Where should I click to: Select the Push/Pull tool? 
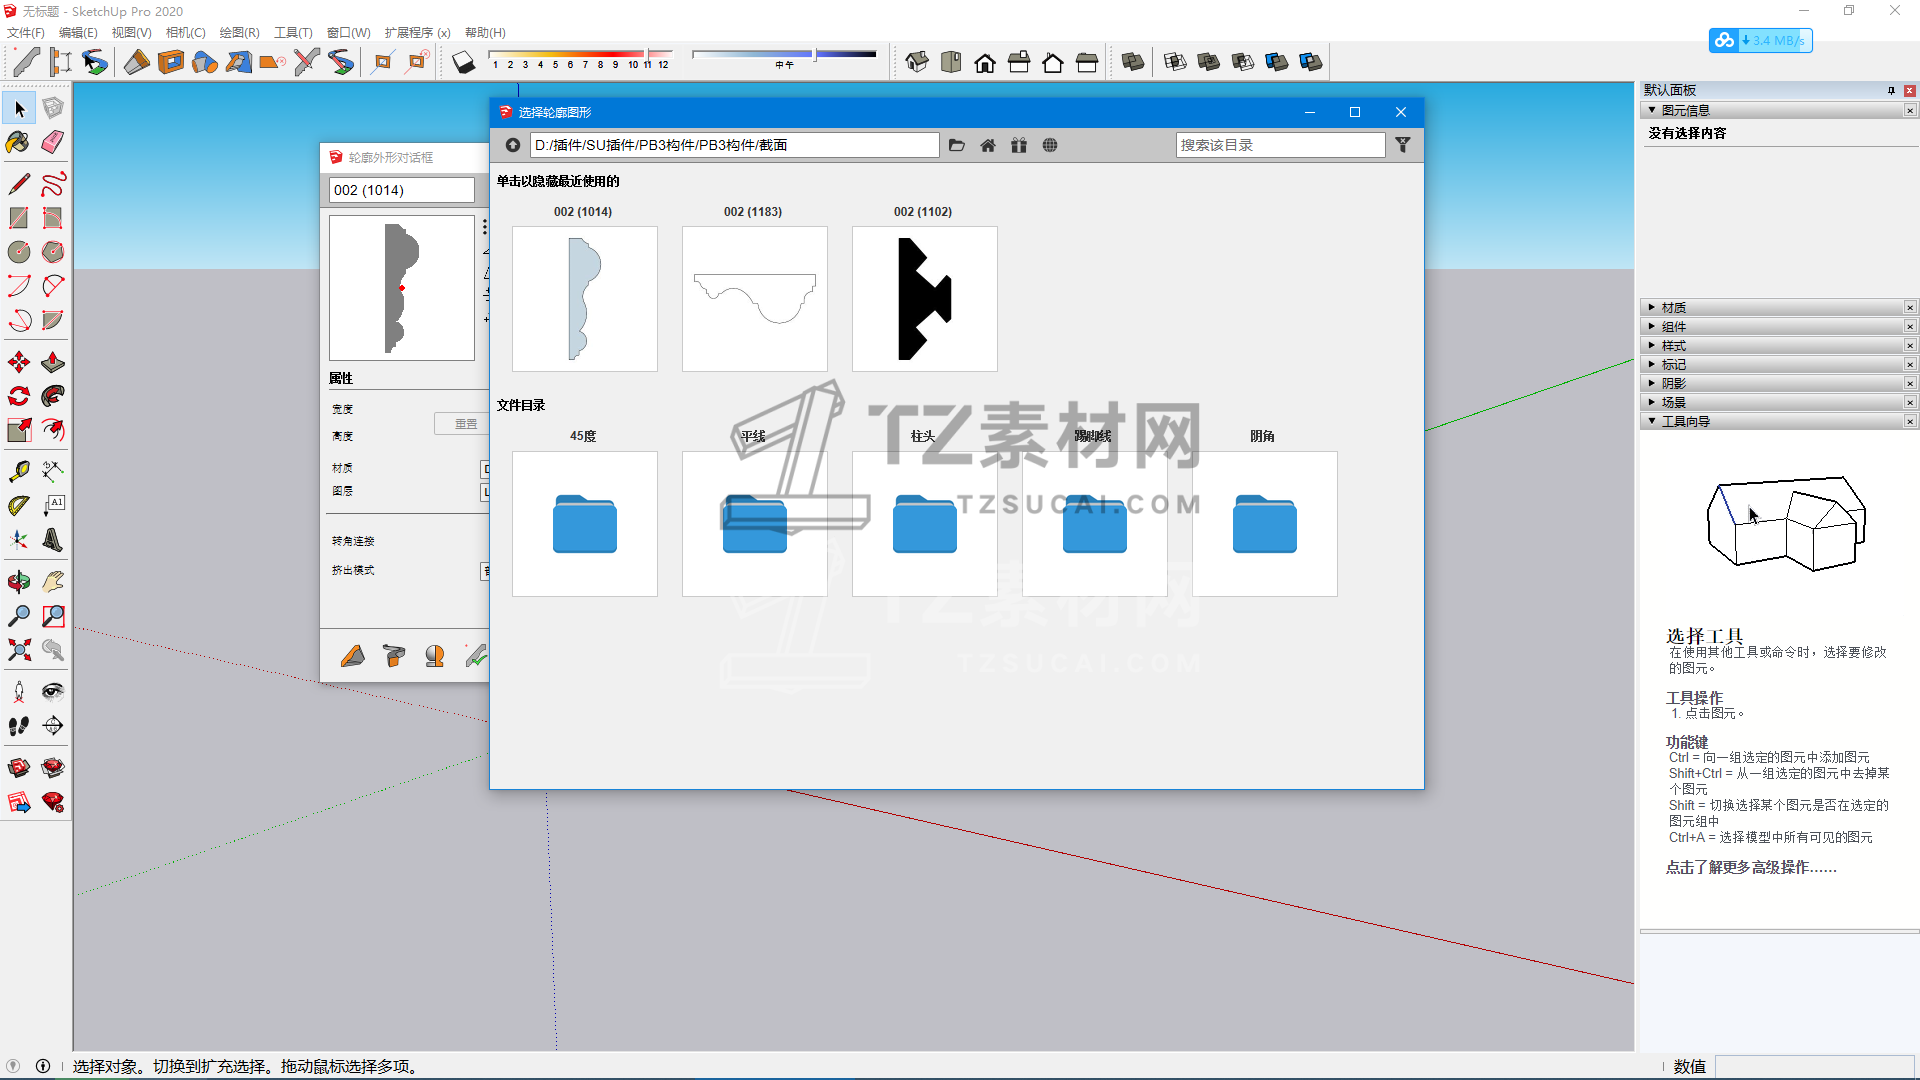click(53, 363)
